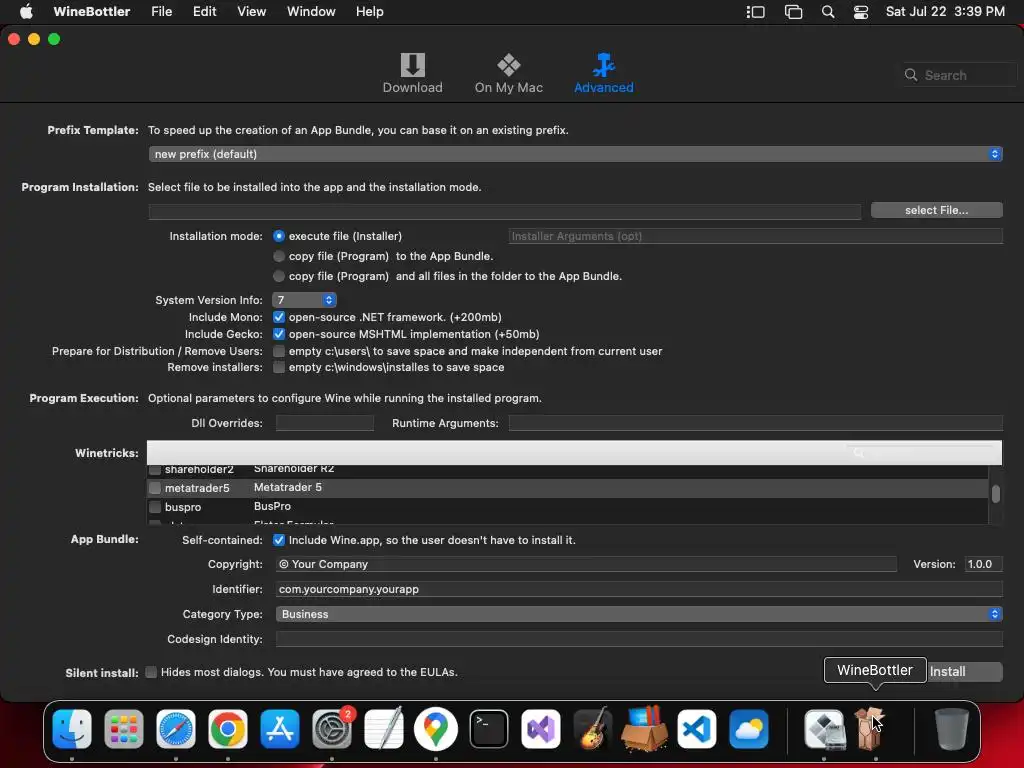
Task: Open Spotlight search in menu bar
Action: click(x=827, y=12)
